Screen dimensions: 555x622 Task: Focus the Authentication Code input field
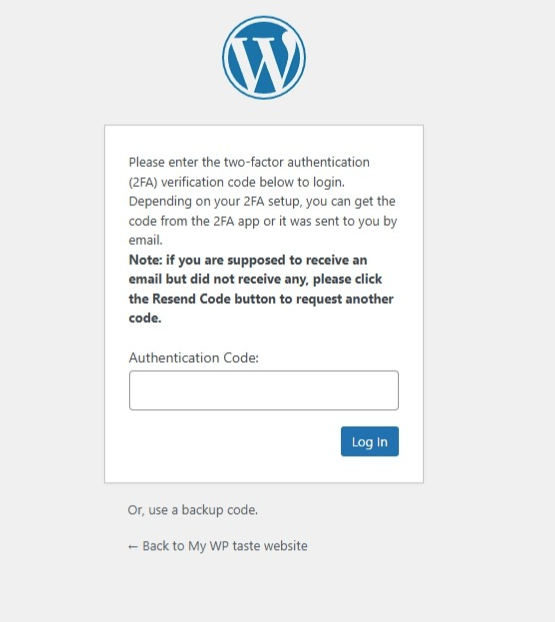coord(264,390)
